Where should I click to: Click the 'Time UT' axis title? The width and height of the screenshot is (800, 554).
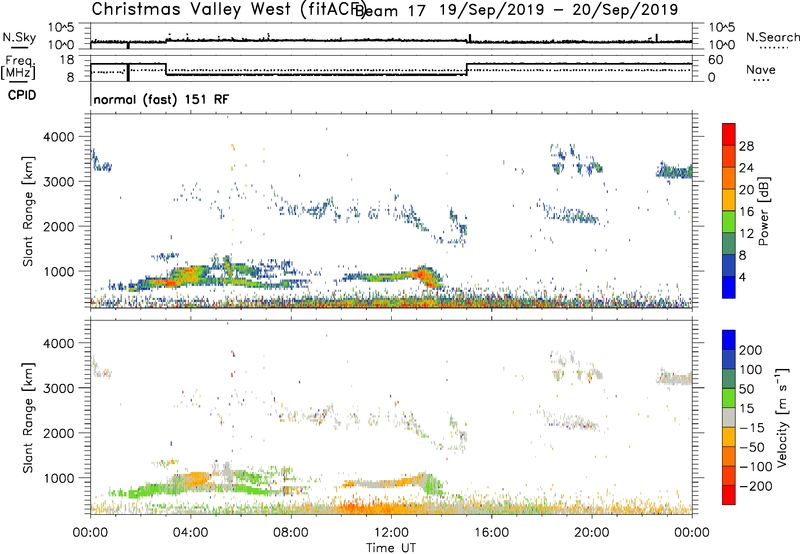coord(391,548)
